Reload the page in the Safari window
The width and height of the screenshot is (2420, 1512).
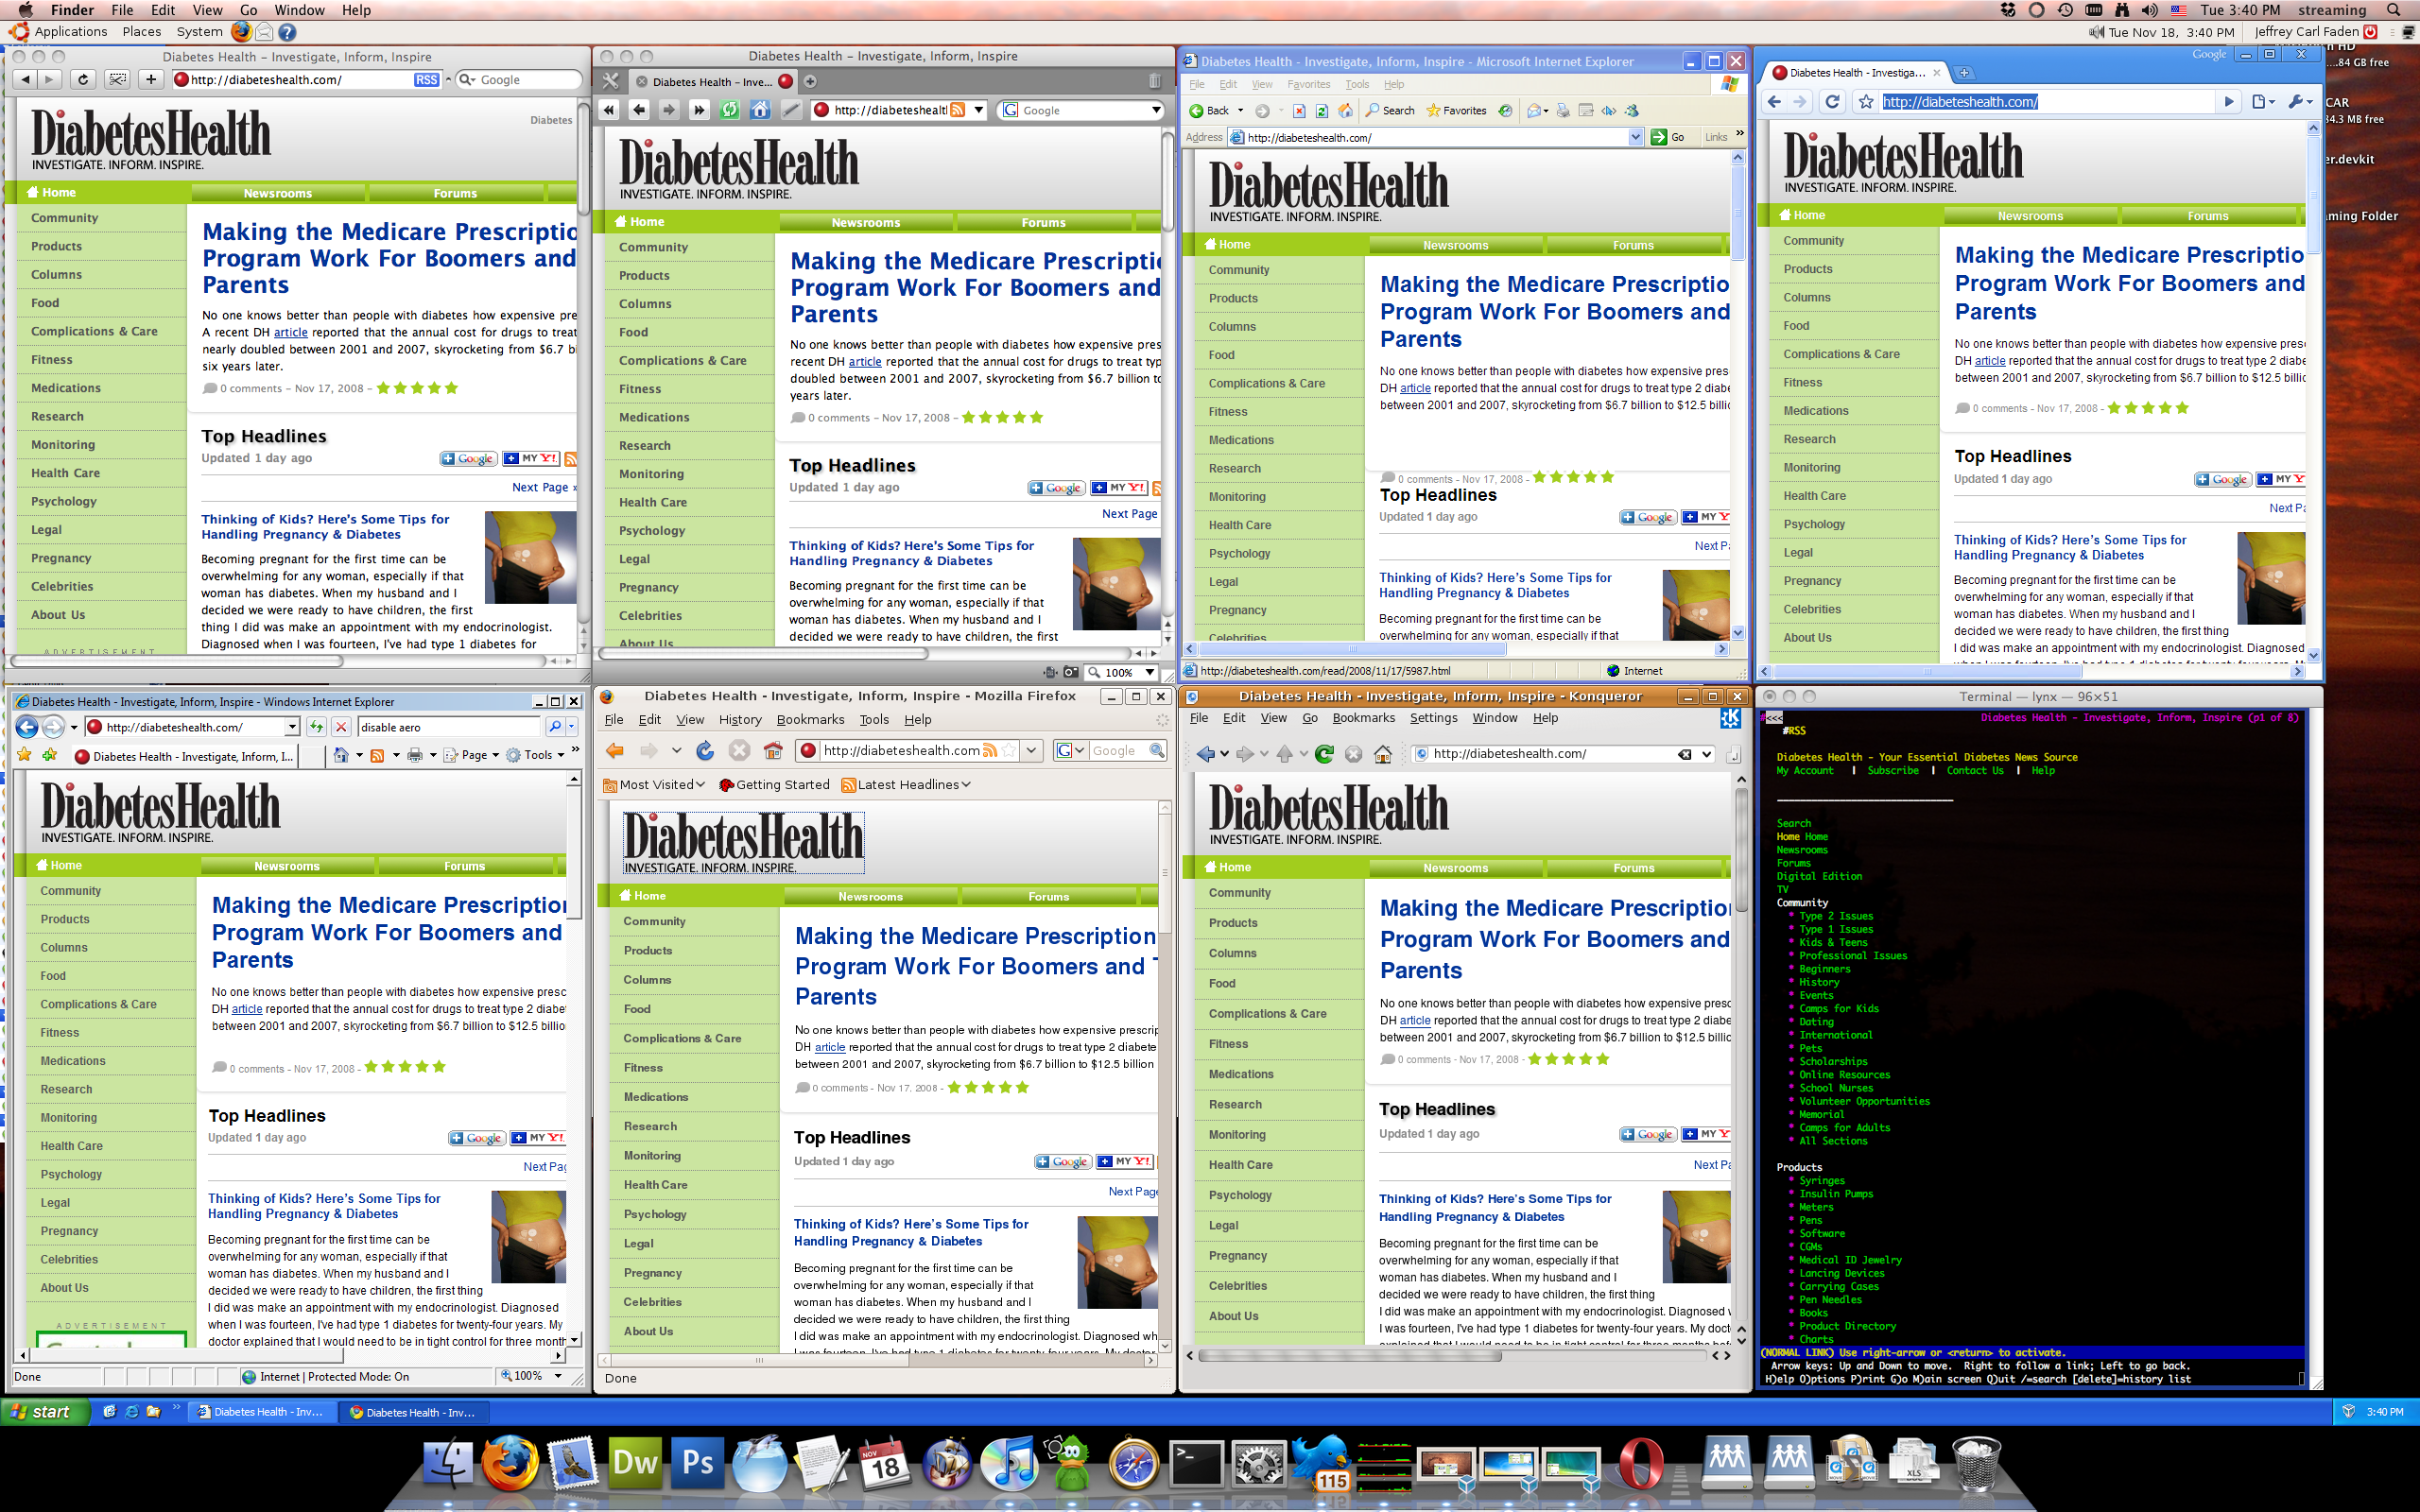(x=83, y=80)
